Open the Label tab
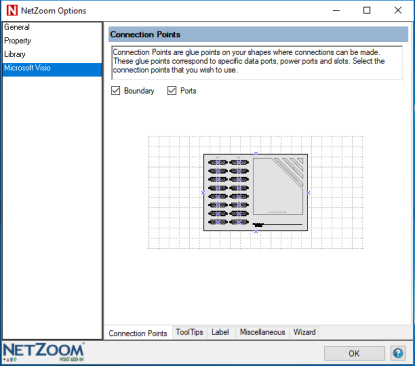415x366 pixels. [220, 332]
